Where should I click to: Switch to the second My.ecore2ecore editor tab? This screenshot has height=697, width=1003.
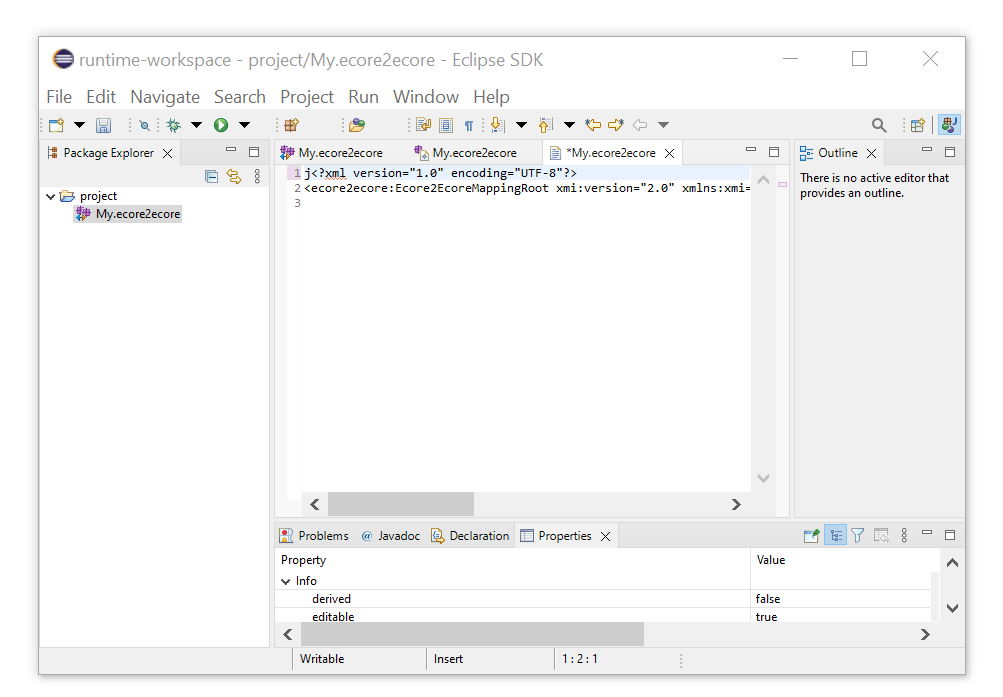[x=466, y=153]
